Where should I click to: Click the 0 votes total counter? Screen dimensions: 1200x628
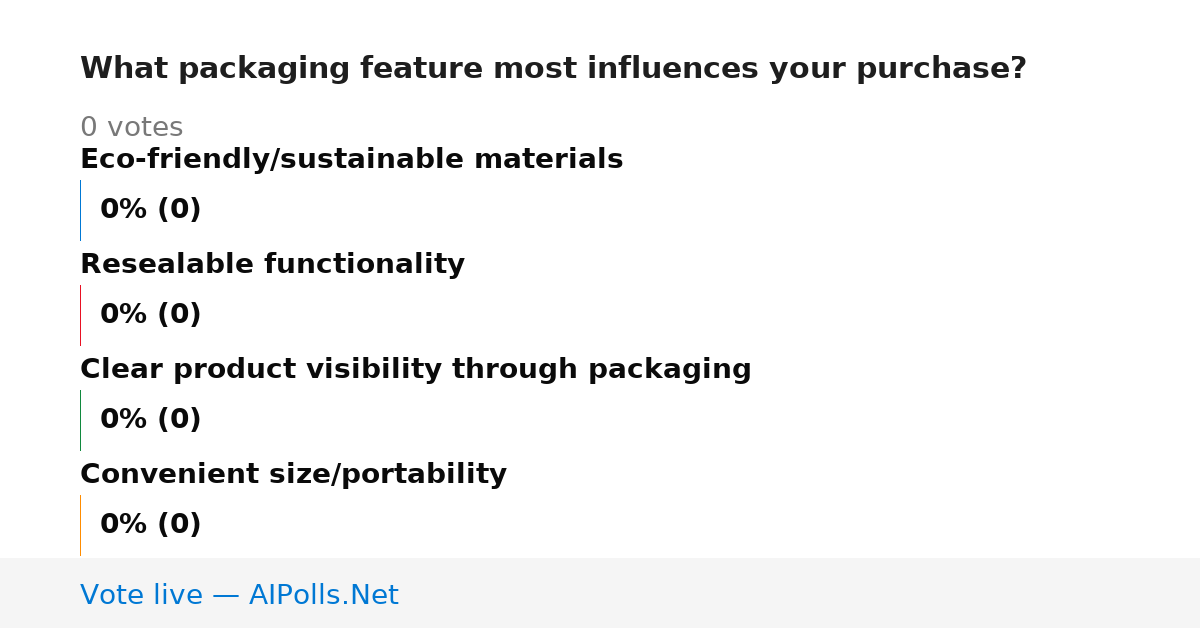tap(131, 128)
